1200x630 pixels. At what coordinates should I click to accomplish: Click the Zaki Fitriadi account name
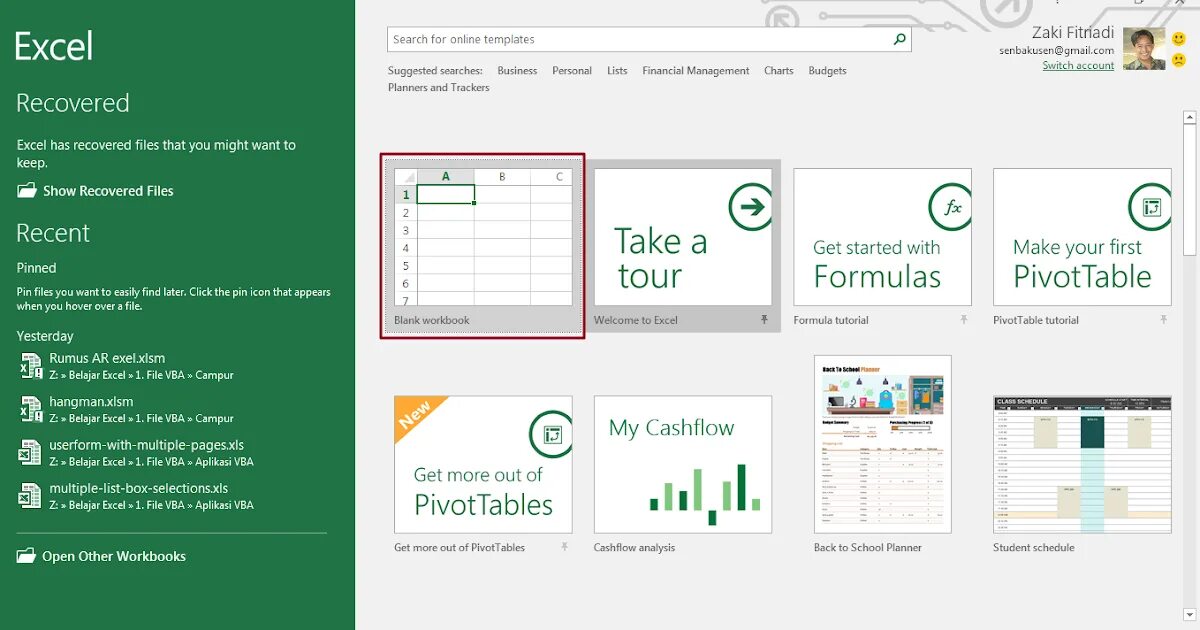click(1073, 32)
